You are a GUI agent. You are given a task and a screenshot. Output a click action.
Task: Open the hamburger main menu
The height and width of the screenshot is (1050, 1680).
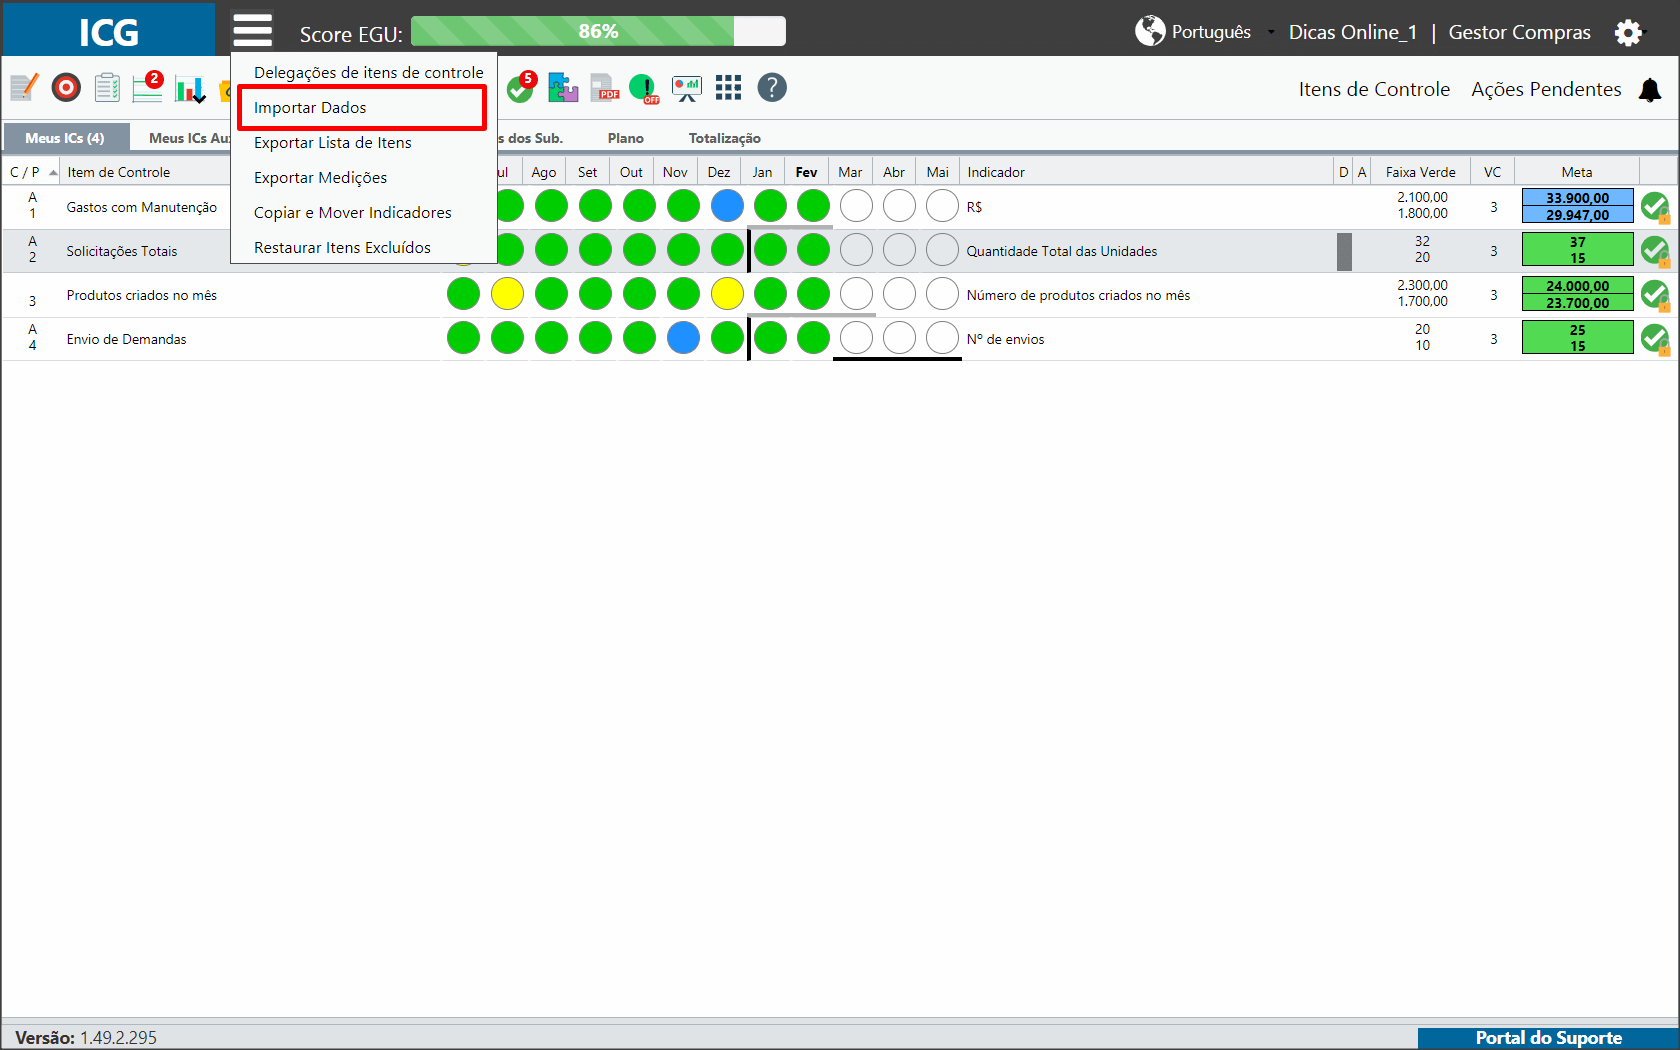pyautogui.click(x=252, y=31)
